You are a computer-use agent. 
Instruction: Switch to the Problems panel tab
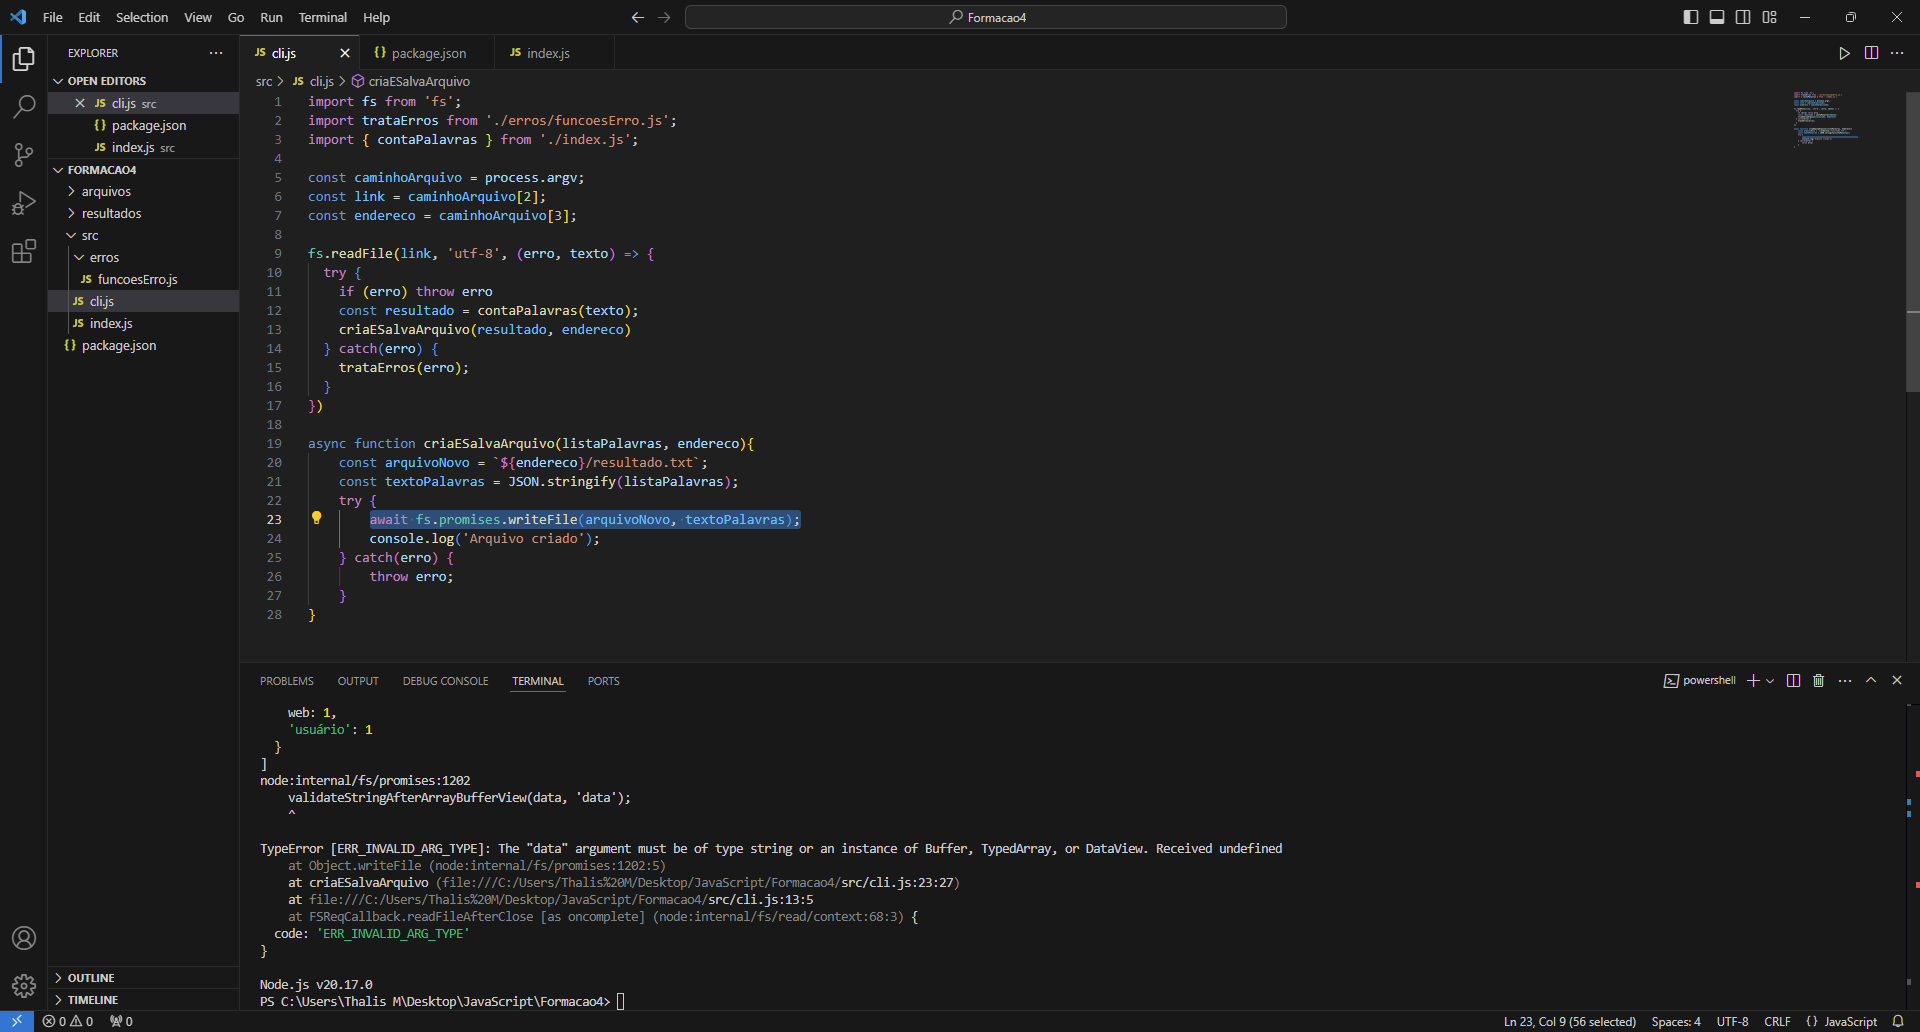pos(287,681)
